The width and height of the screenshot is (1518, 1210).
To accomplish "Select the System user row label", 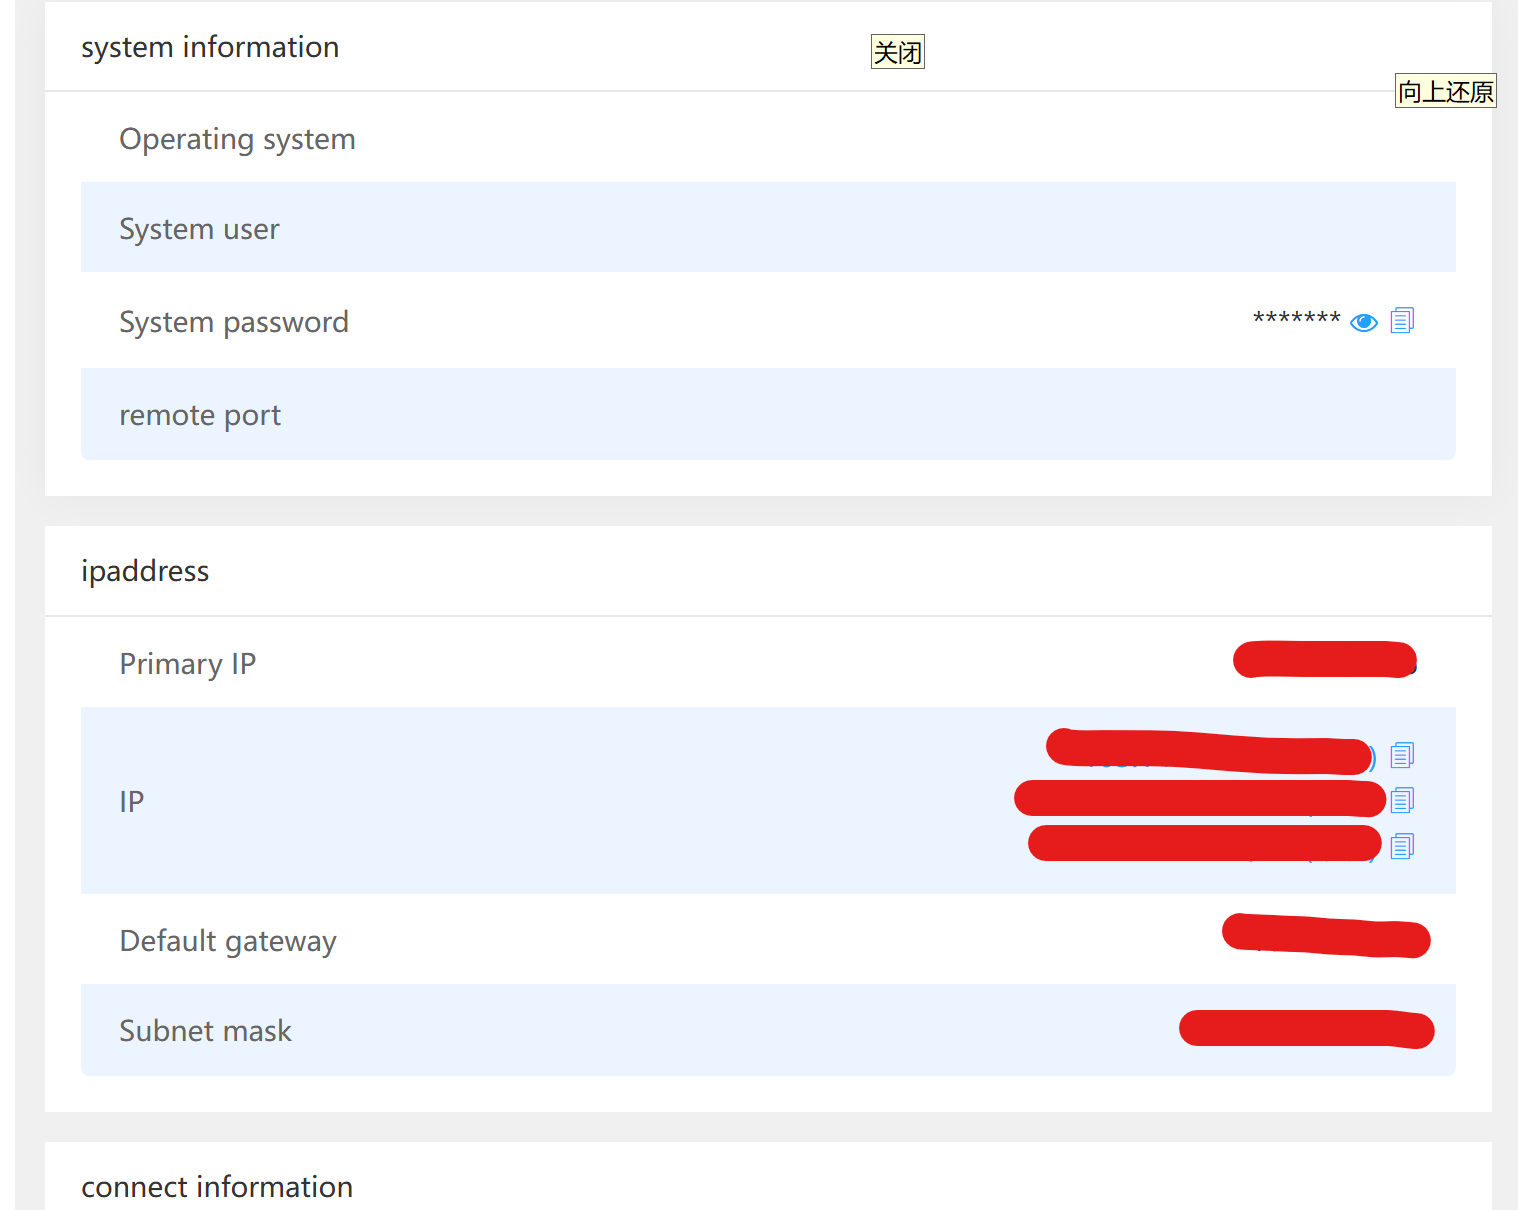I will [x=199, y=229].
